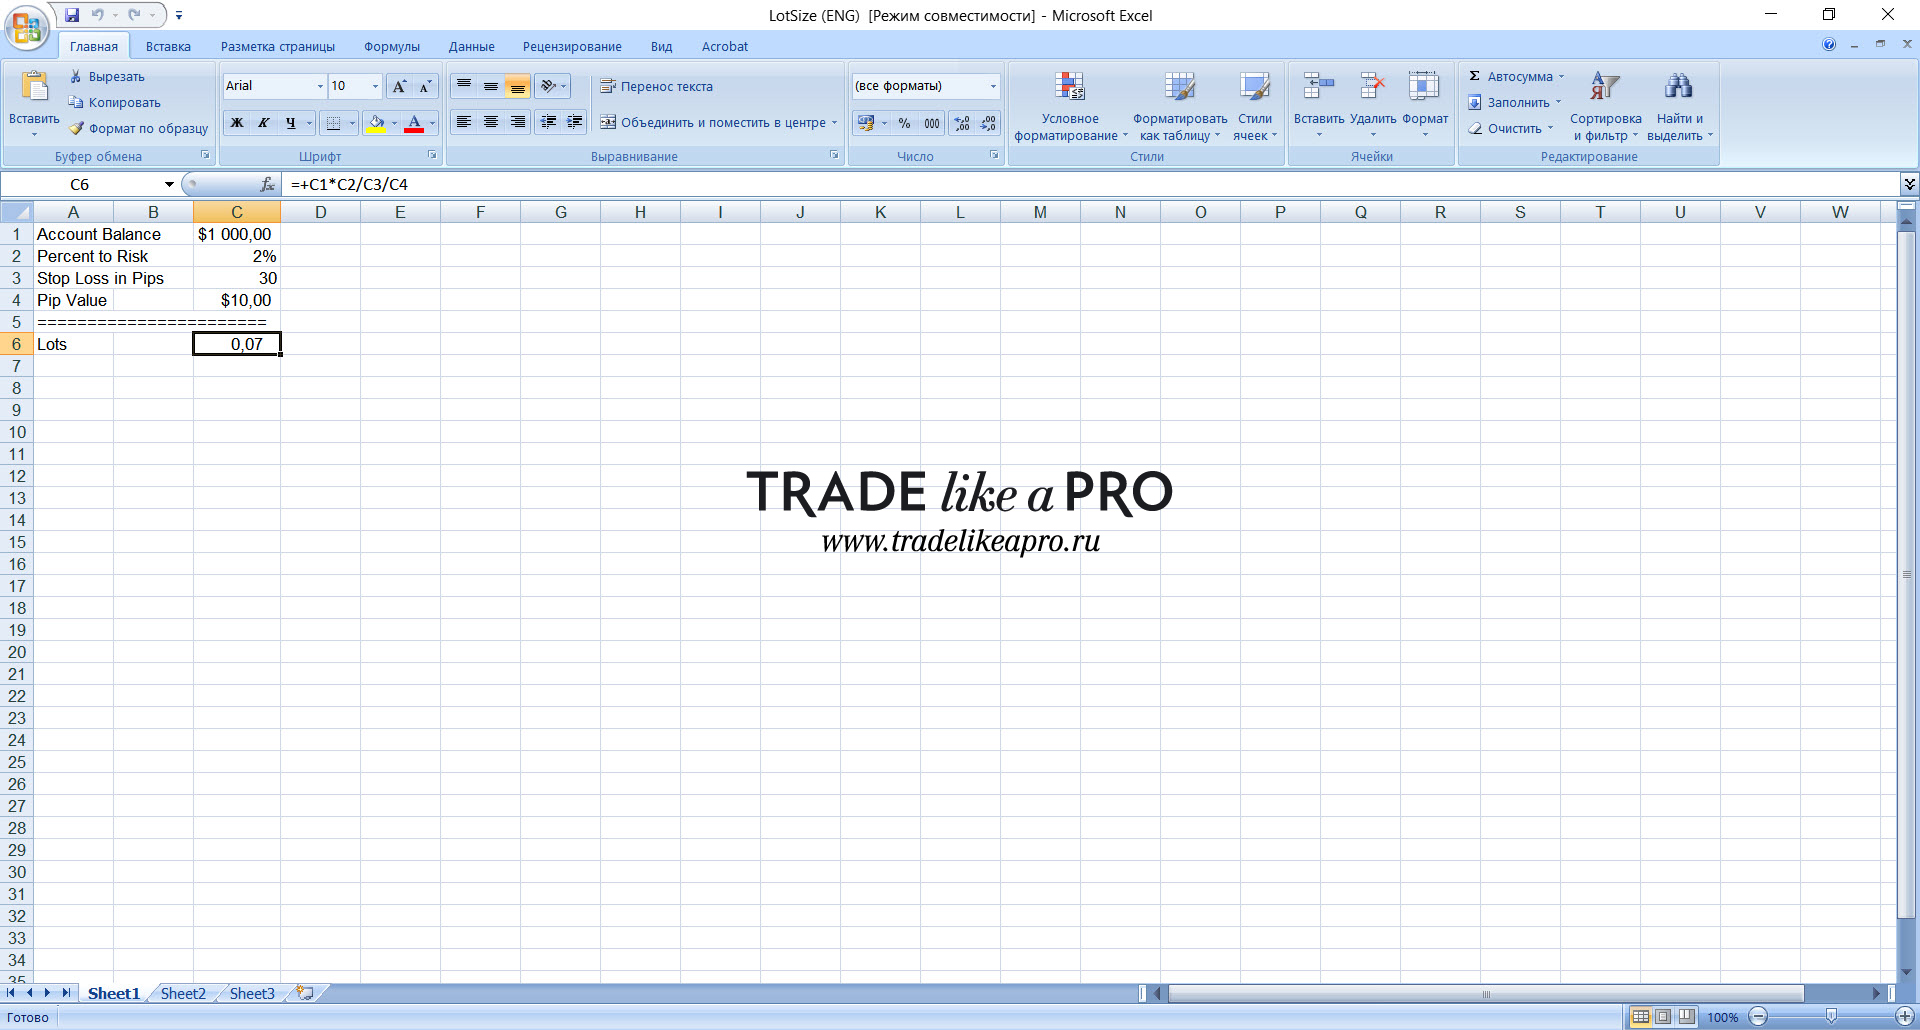Click the Format as Table icon
Viewport: 1920px width, 1030px height.
1180,87
